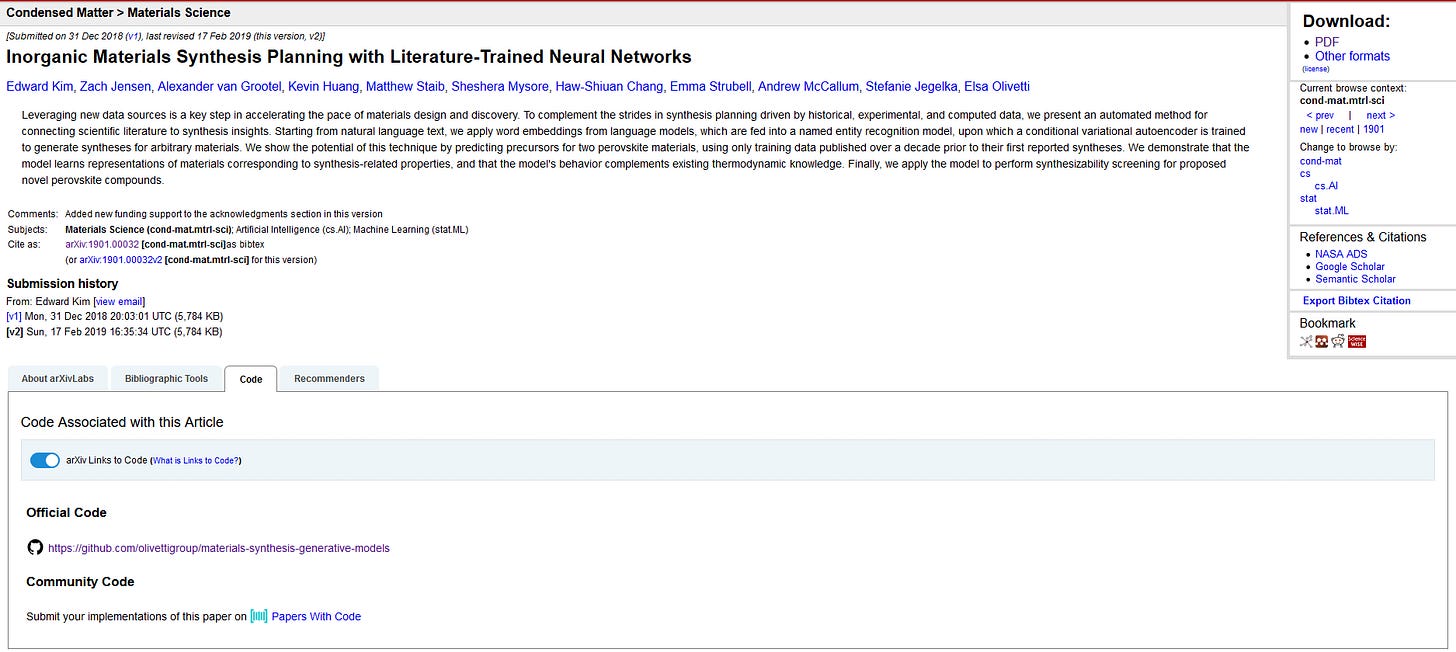Click Export Bibtex Citation
The height and width of the screenshot is (652, 1456).
click(1357, 300)
